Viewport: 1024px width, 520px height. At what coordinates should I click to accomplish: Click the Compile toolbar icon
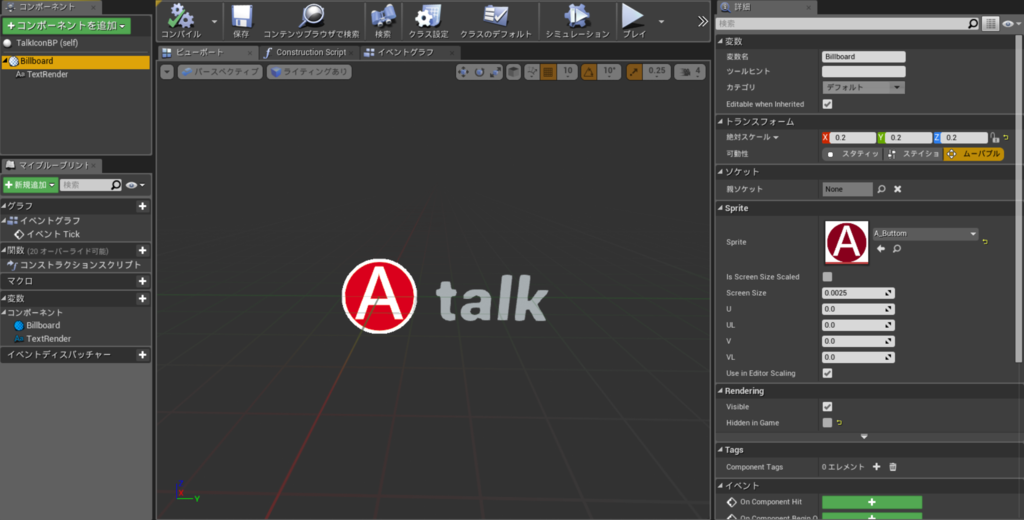point(181,17)
